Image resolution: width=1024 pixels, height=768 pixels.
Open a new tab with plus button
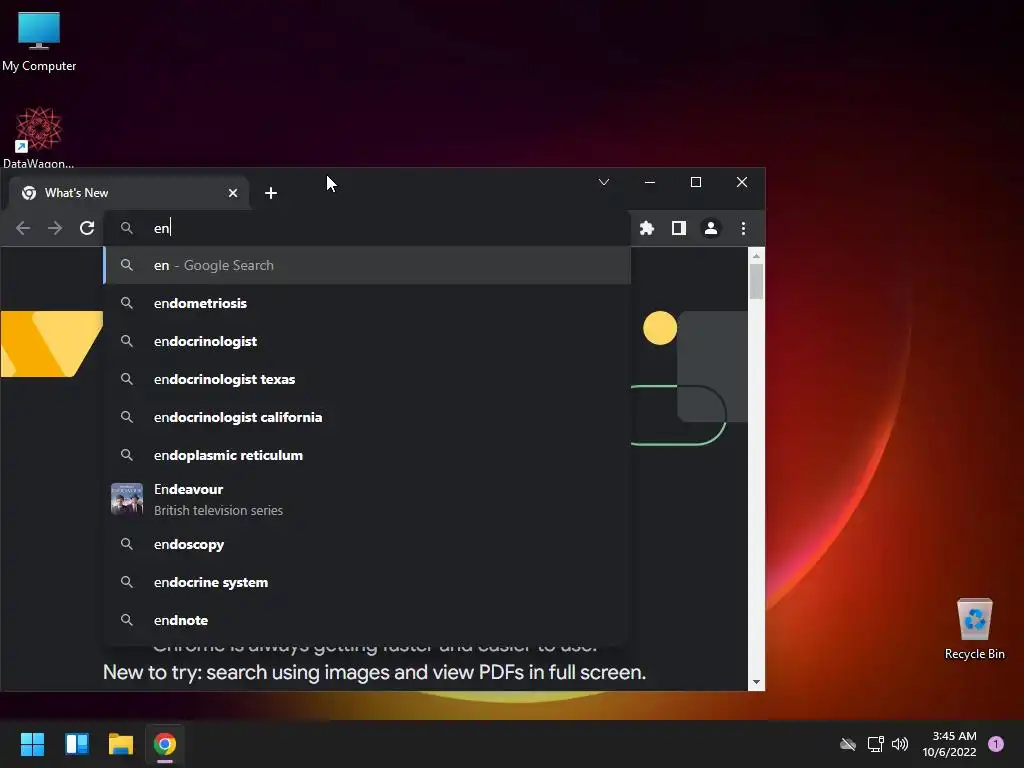[x=271, y=193]
